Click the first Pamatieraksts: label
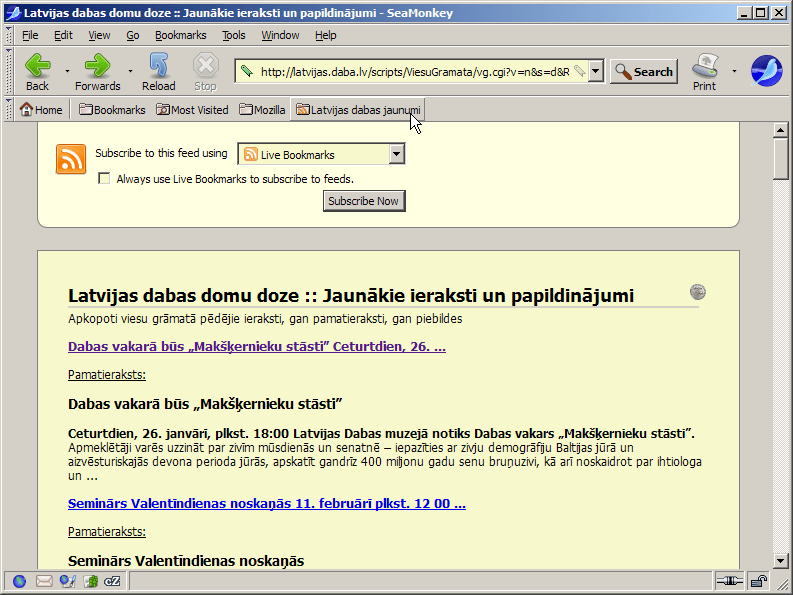Screen dimensions: 793x595 pos(107,375)
